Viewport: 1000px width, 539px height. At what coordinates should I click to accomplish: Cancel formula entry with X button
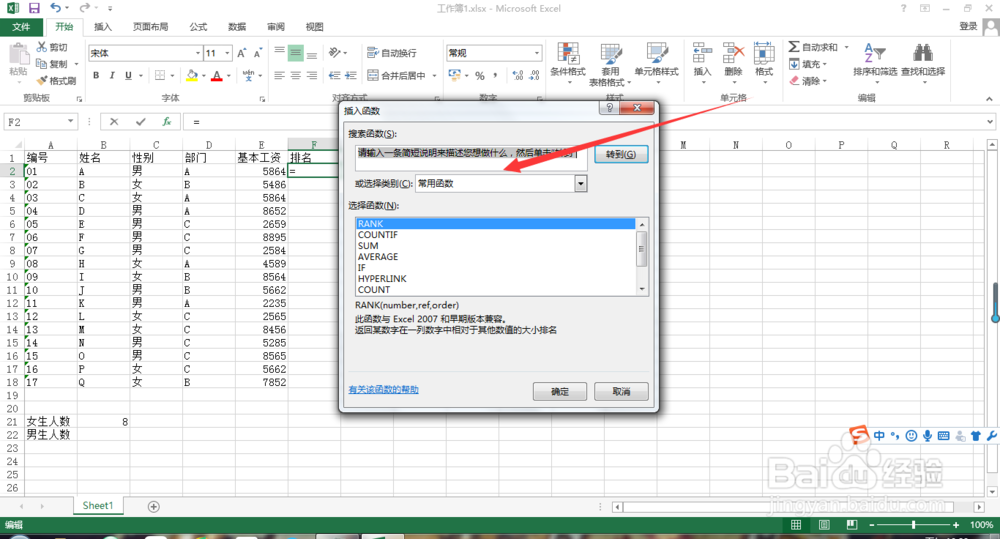[114, 122]
